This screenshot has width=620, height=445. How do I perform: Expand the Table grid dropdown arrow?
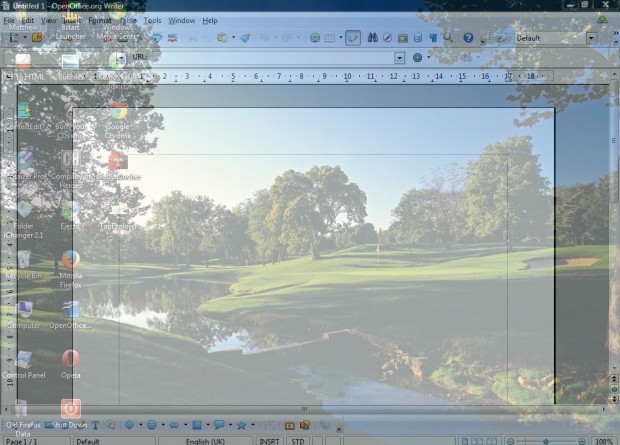pos(340,38)
